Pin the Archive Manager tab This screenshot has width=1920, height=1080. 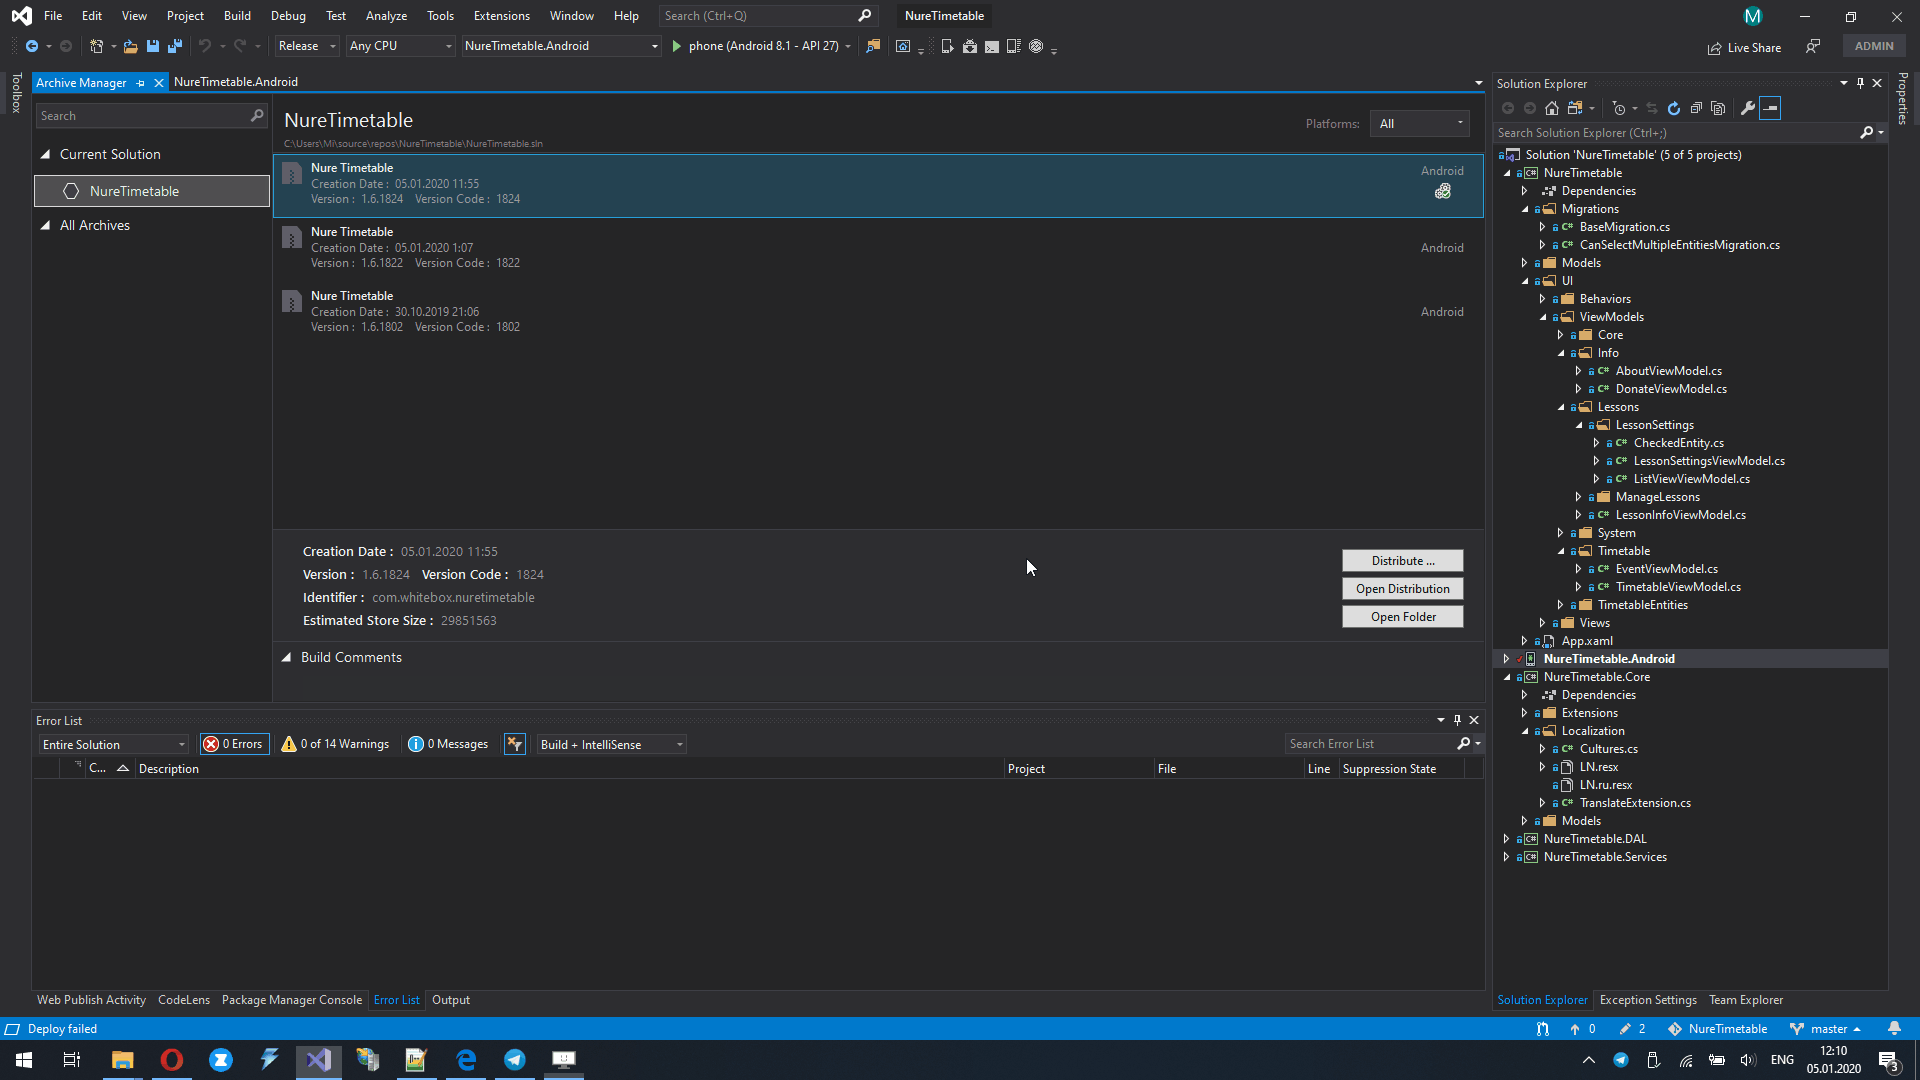(141, 83)
